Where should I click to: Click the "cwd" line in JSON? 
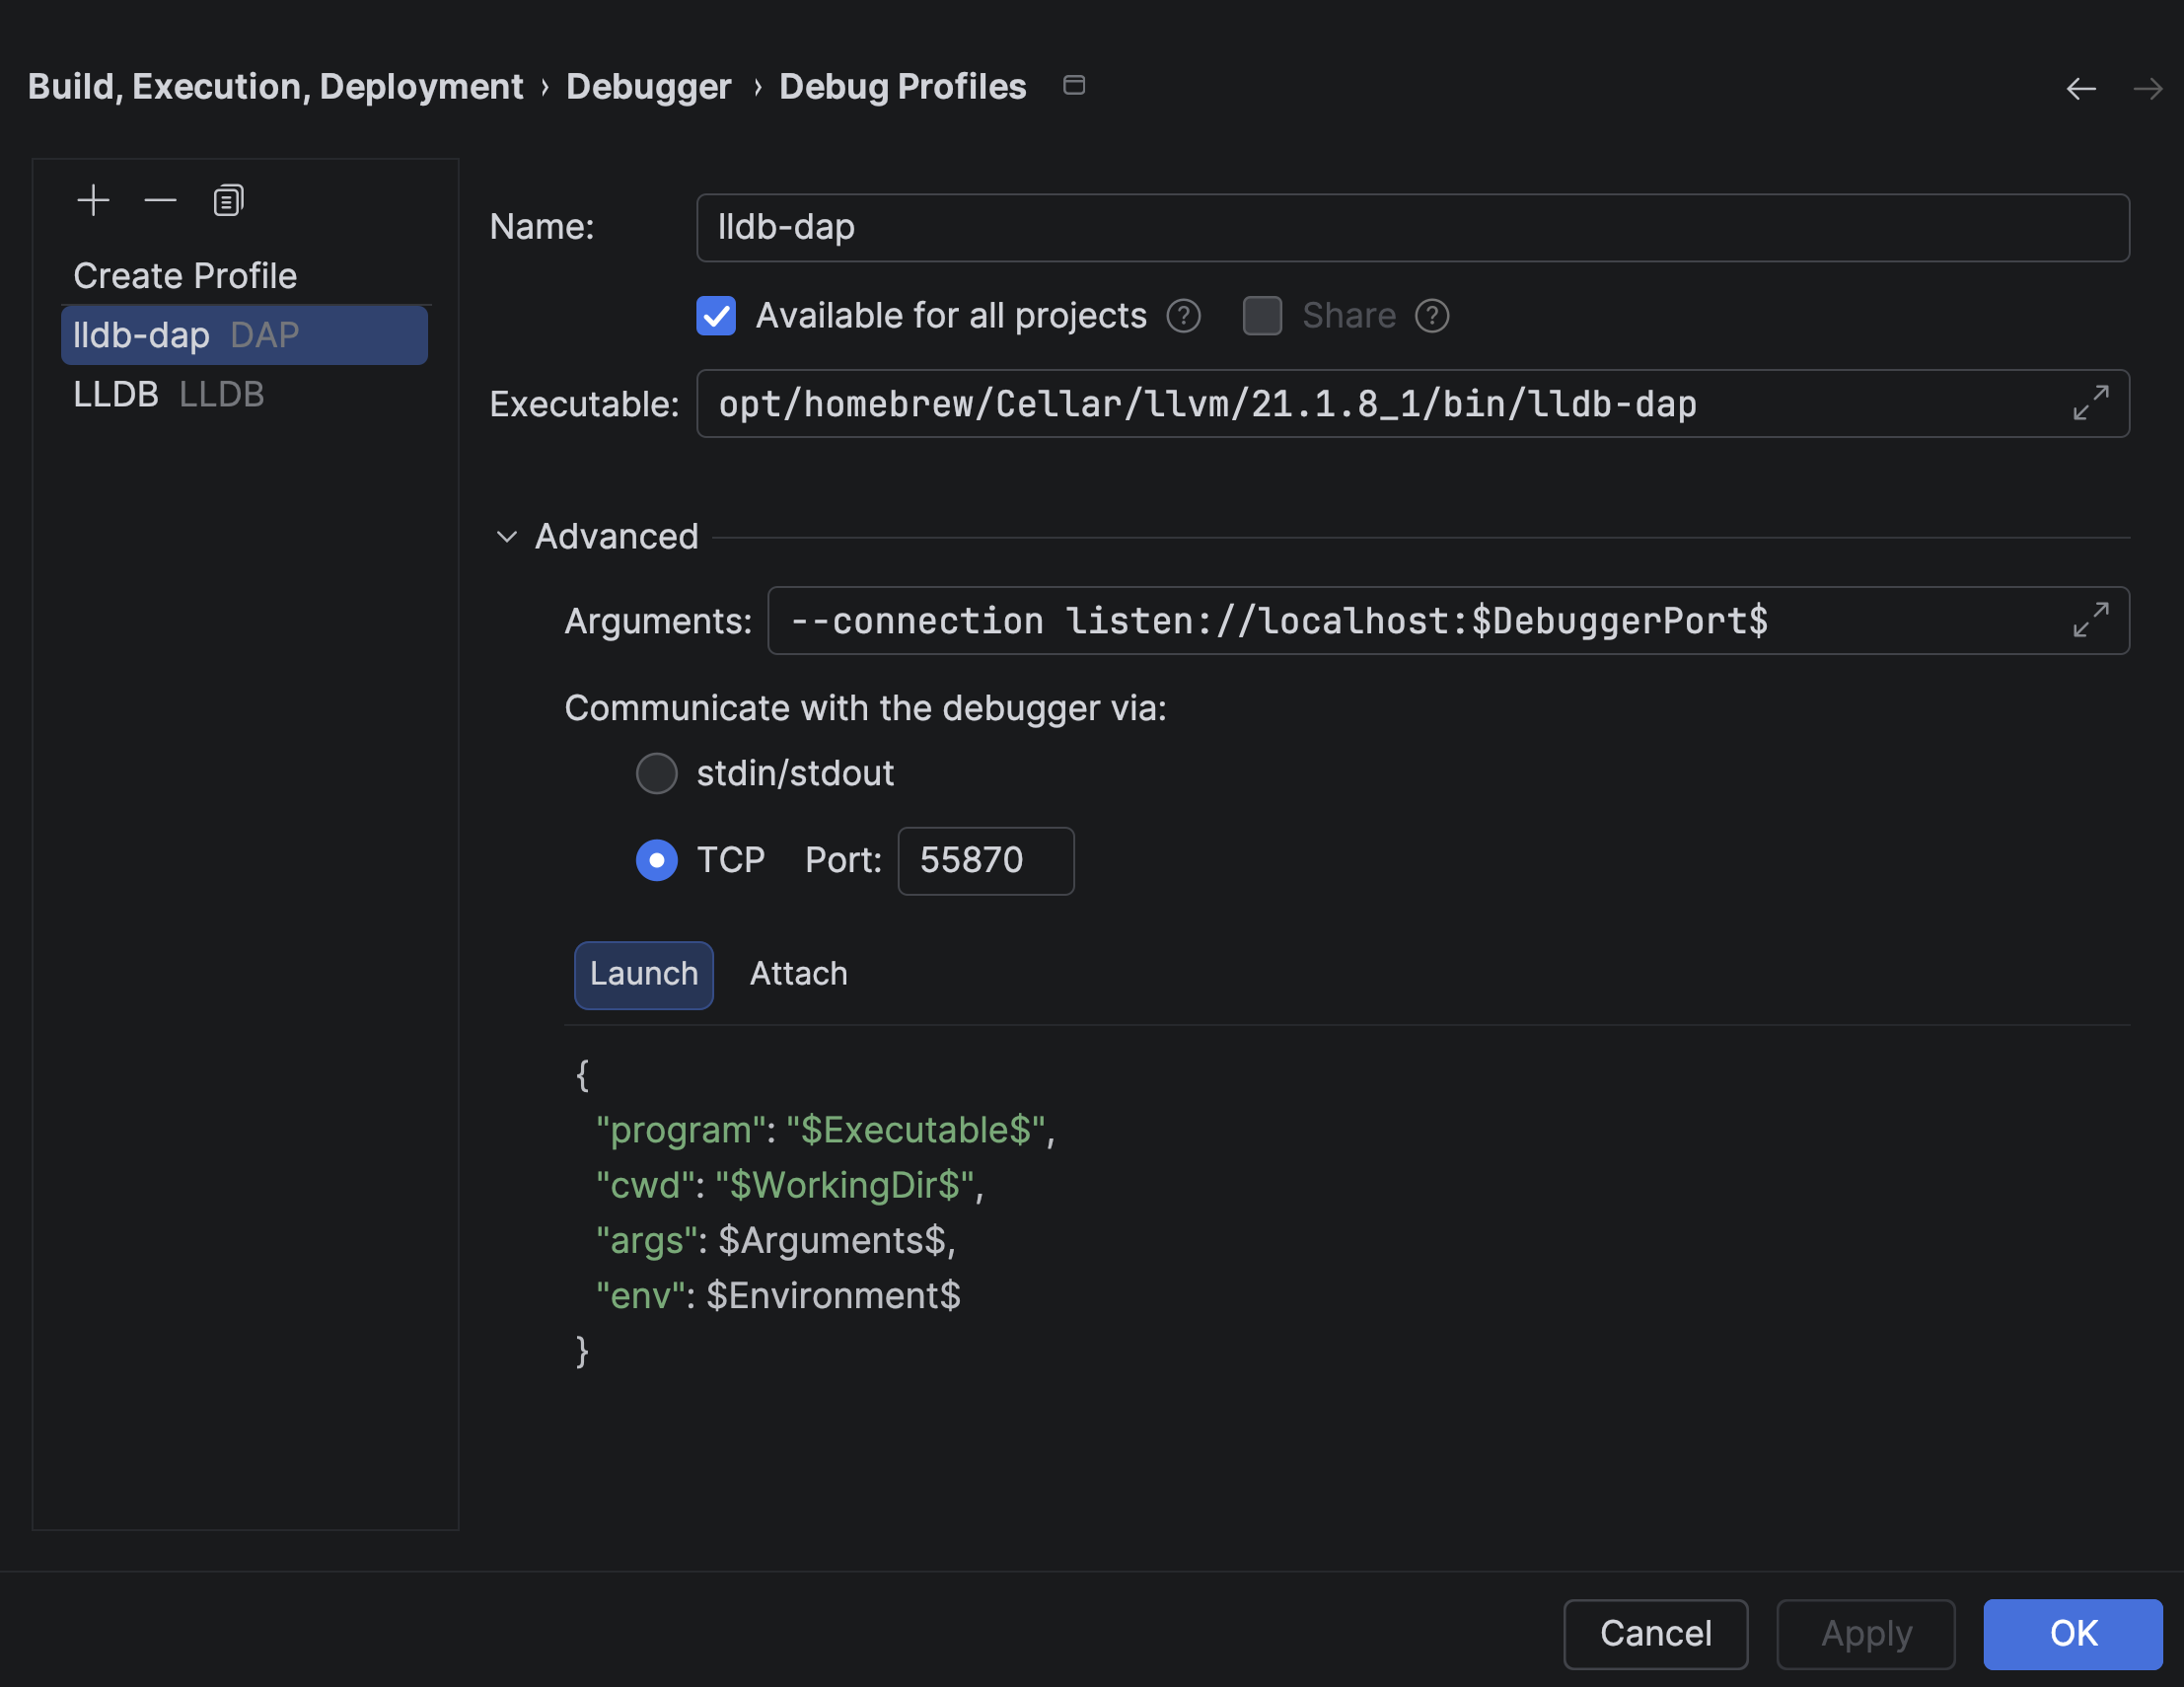[790, 1185]
